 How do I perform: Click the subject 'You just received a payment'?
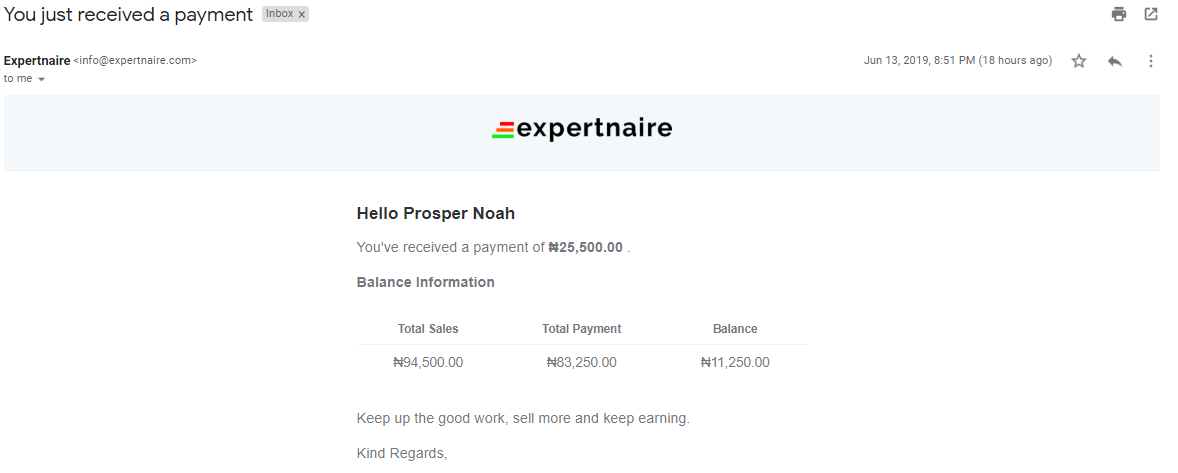(128, 14)
